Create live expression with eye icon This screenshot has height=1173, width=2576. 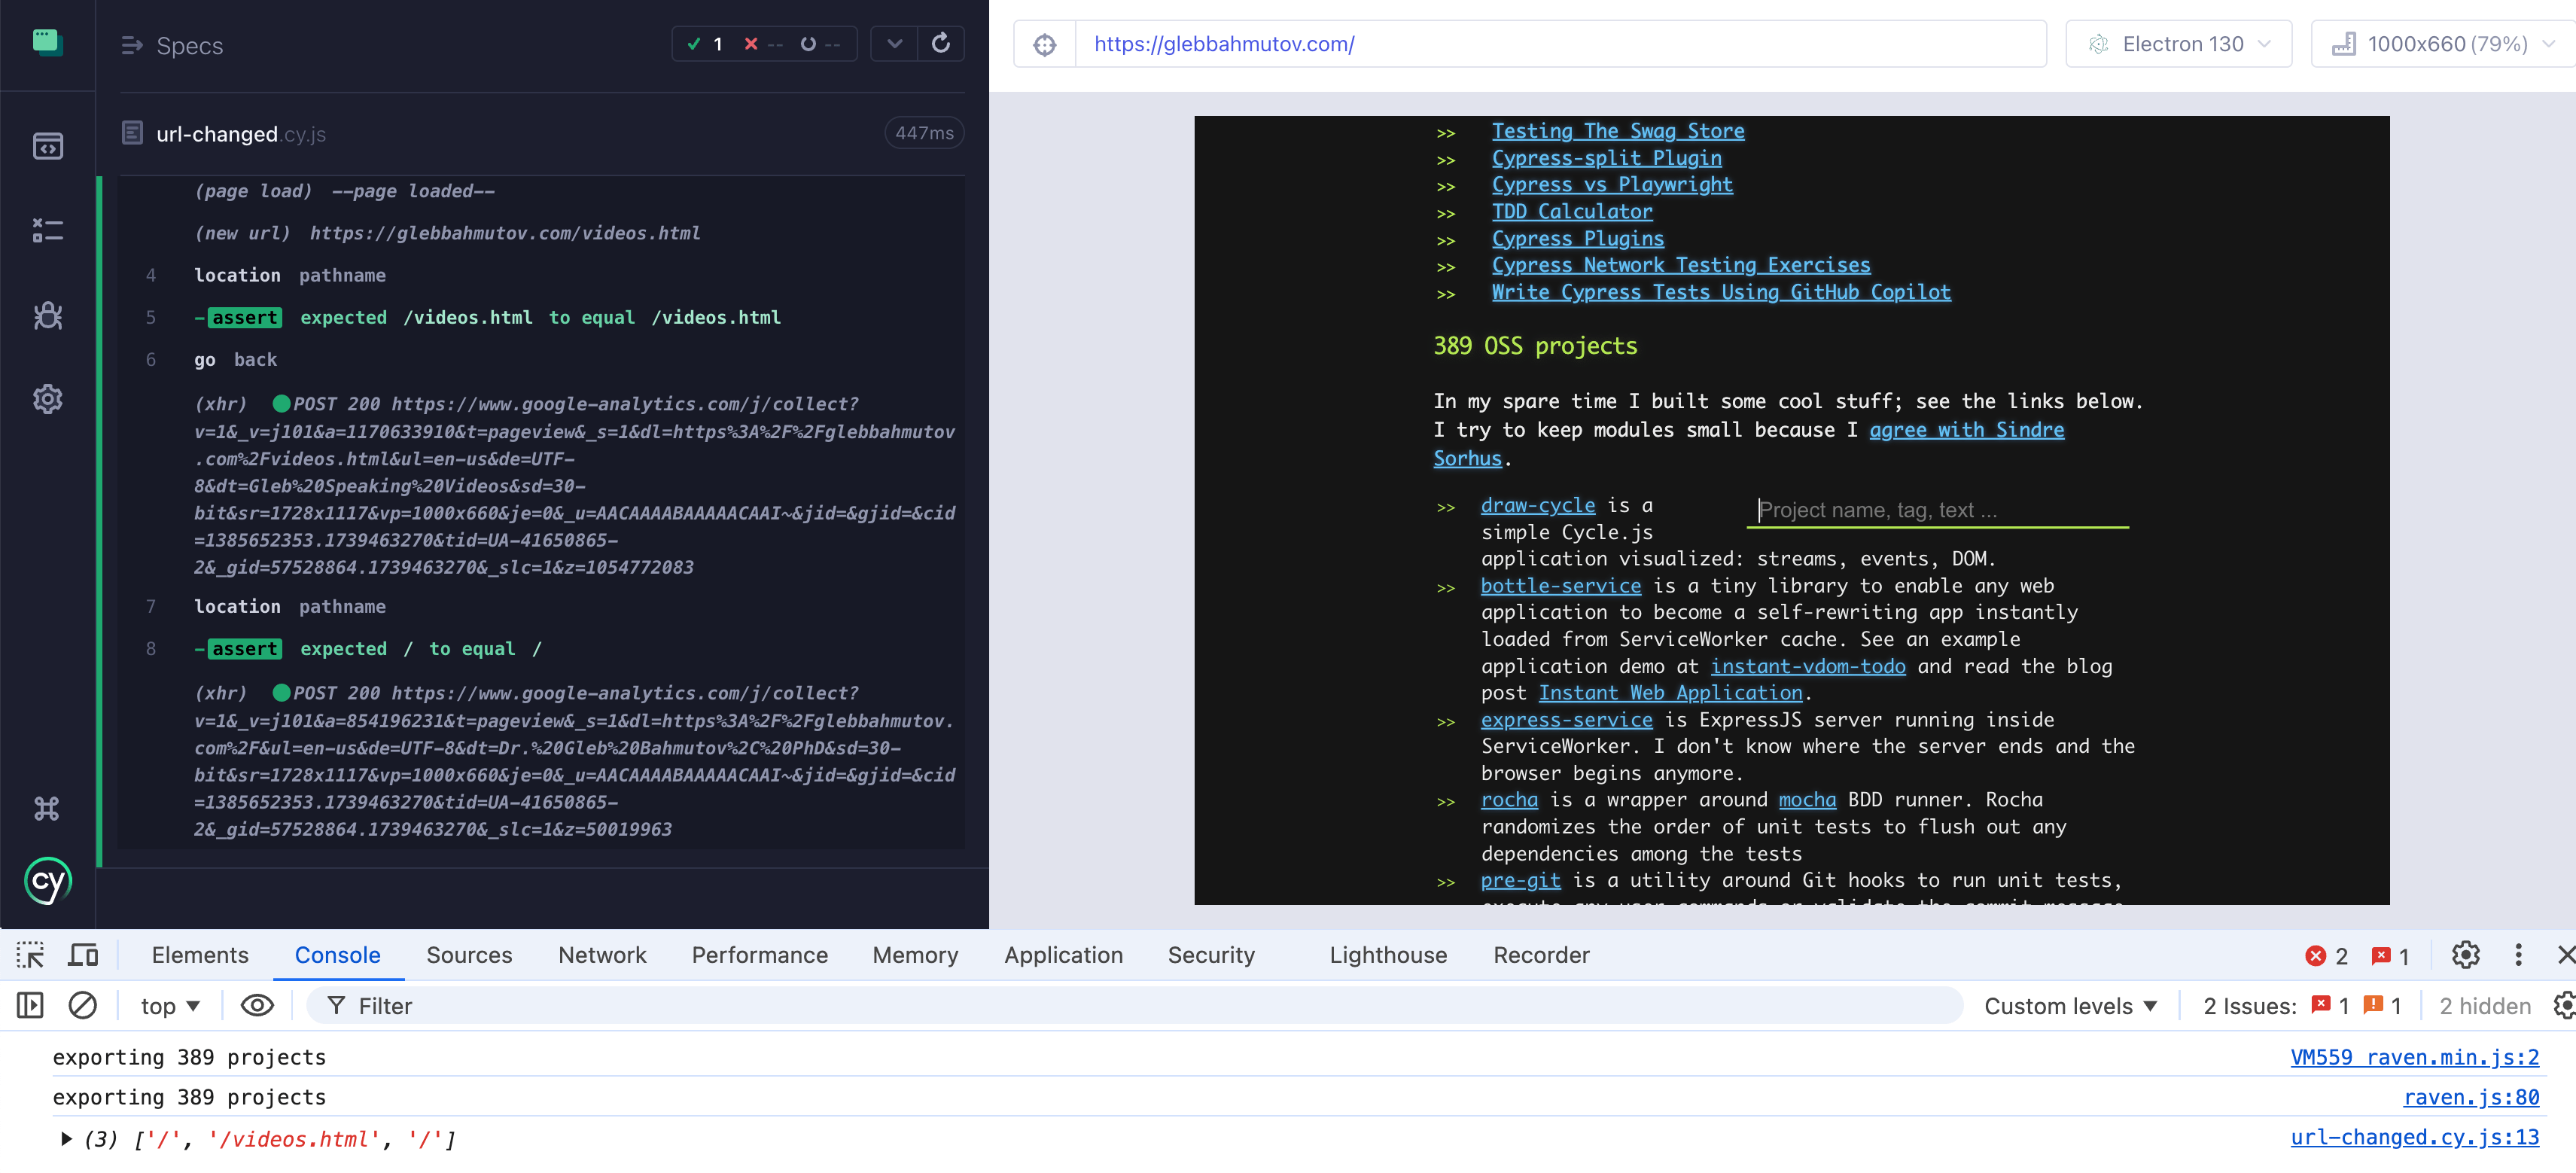pos(257,1005)
